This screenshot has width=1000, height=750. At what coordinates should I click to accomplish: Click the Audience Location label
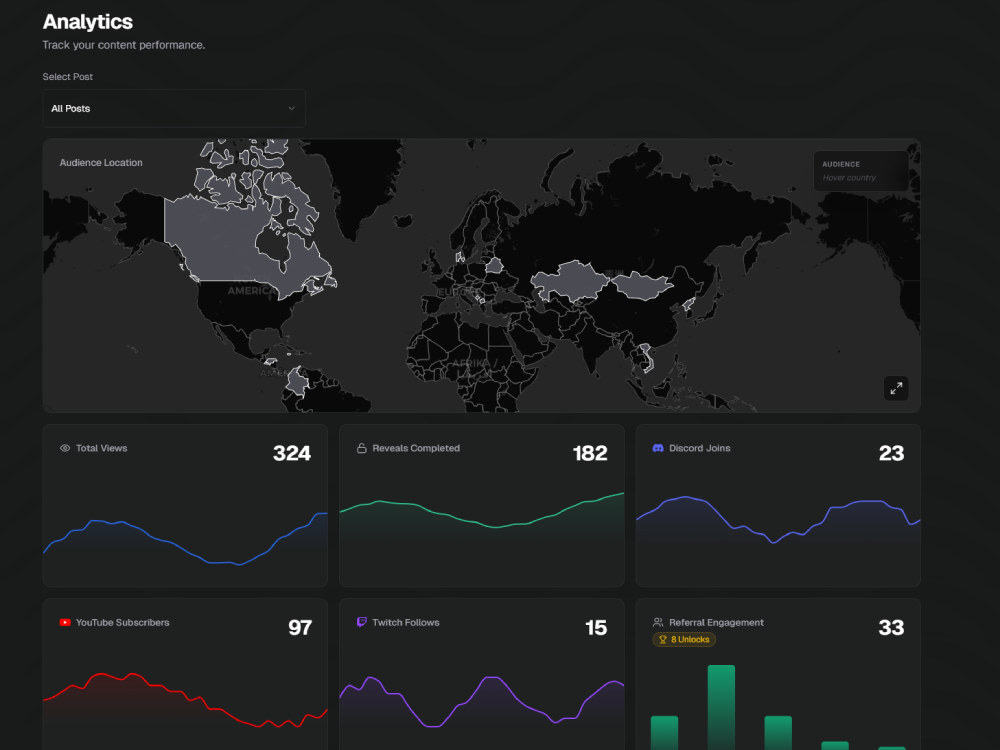point(101,163)
